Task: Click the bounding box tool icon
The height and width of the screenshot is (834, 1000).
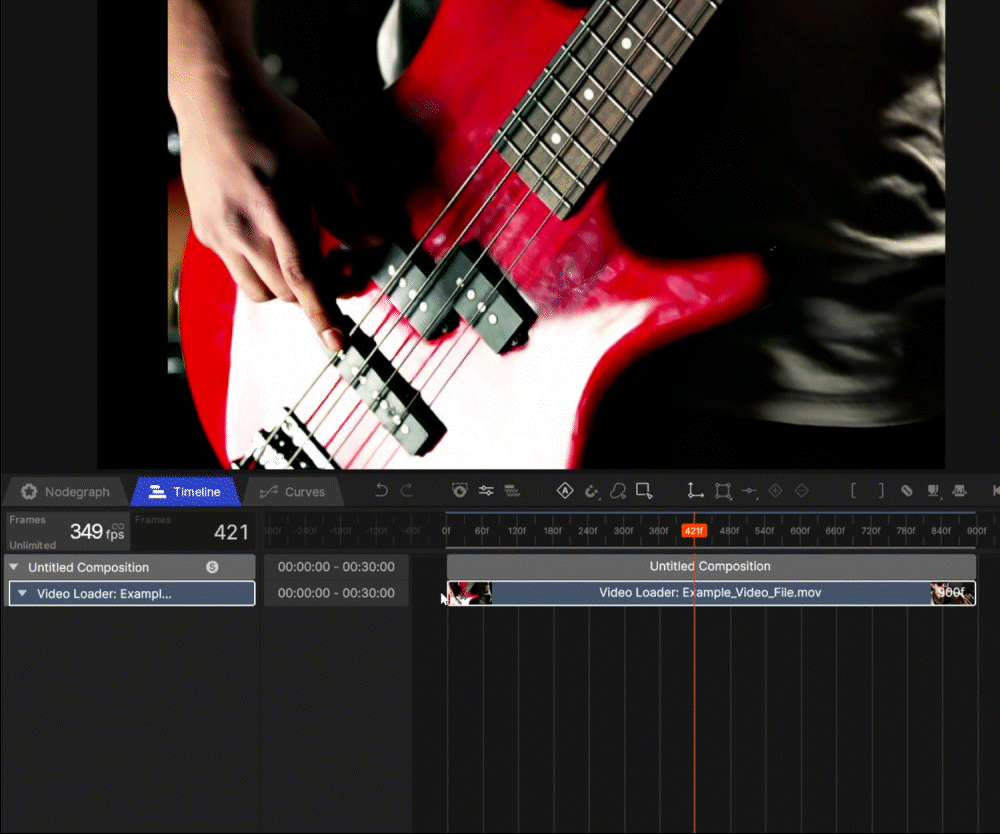Action: point(723,491)
